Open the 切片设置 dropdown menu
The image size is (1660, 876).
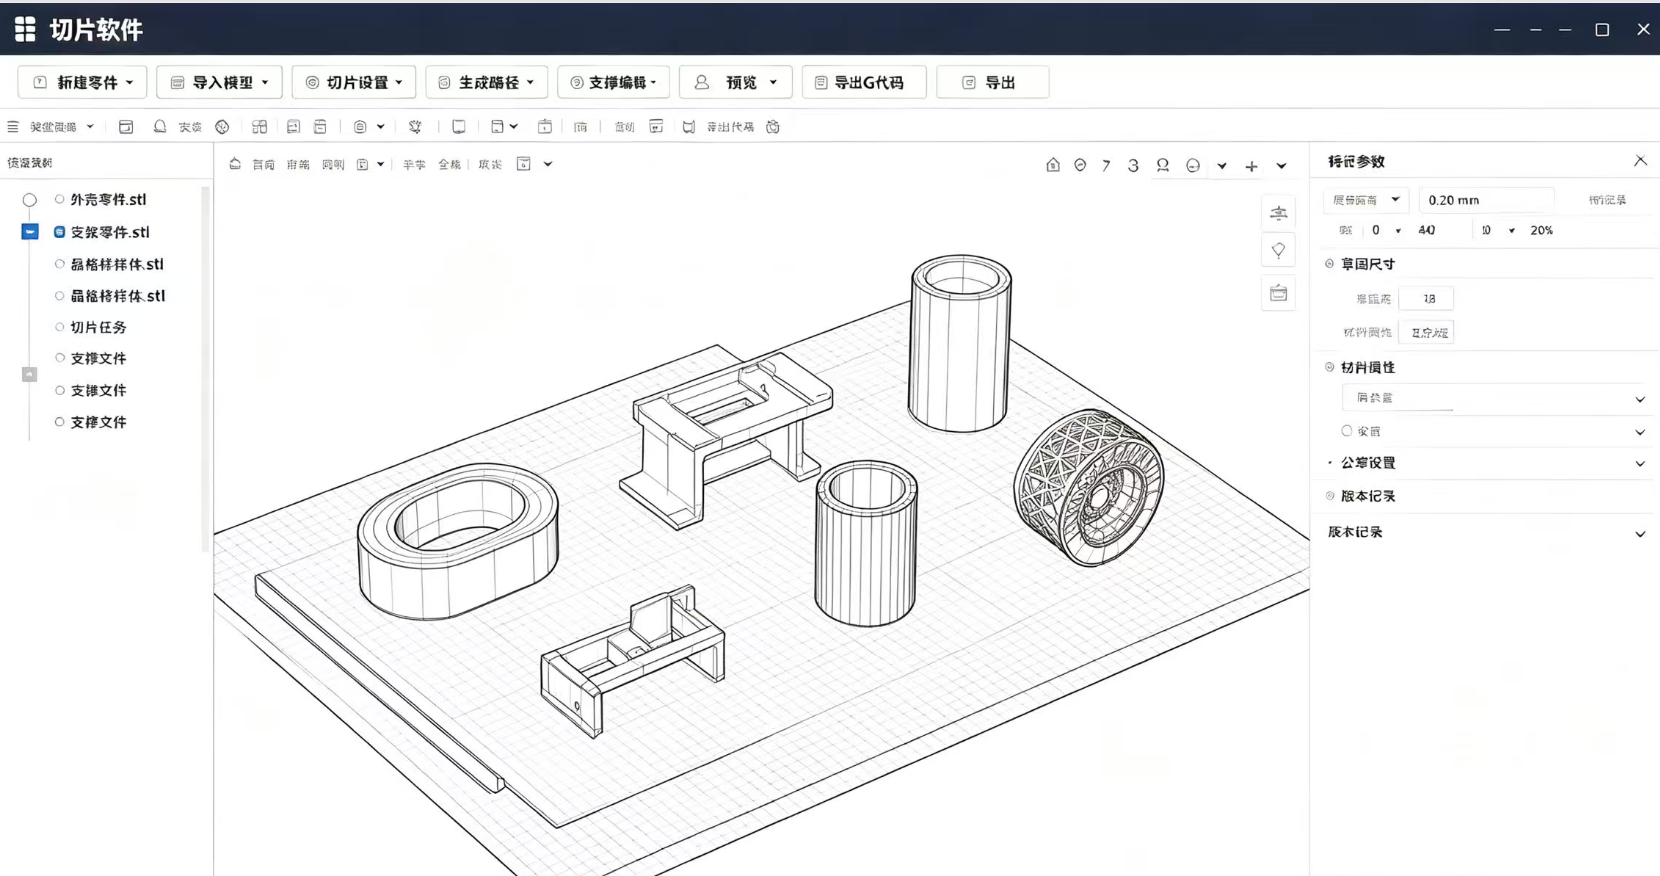354,82
